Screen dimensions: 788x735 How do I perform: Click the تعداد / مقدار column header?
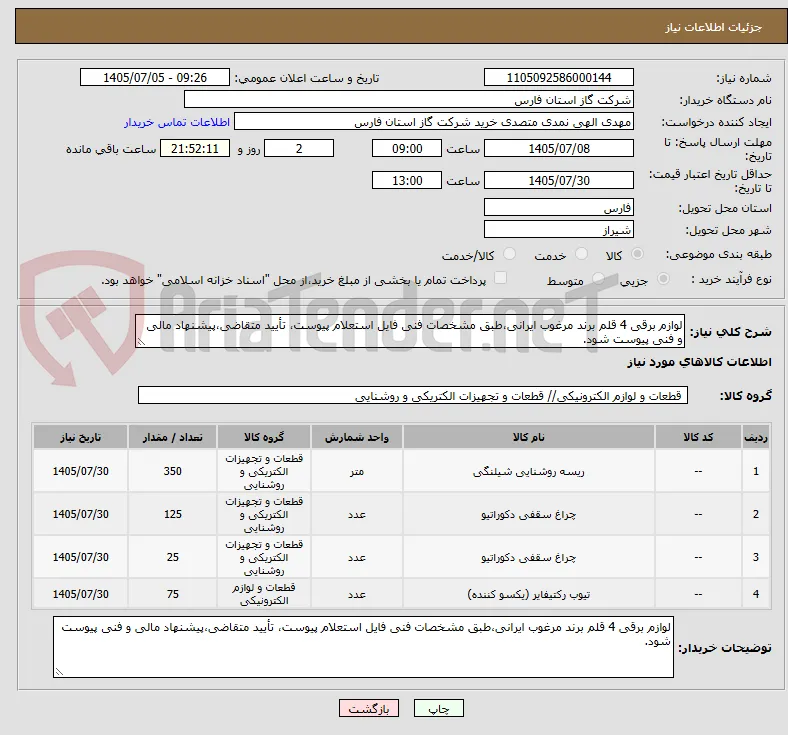[172, 437]
